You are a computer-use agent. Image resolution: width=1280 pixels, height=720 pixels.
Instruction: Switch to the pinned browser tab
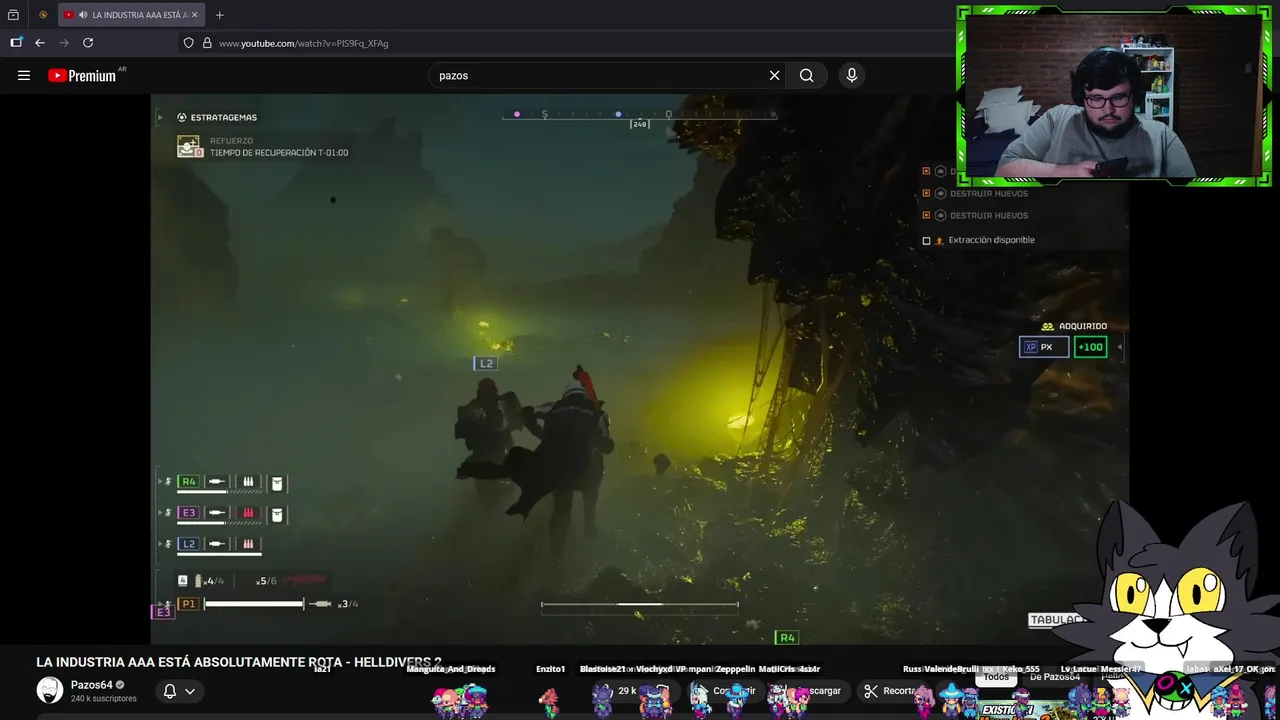pyautogui.click(x=43, y=15)
